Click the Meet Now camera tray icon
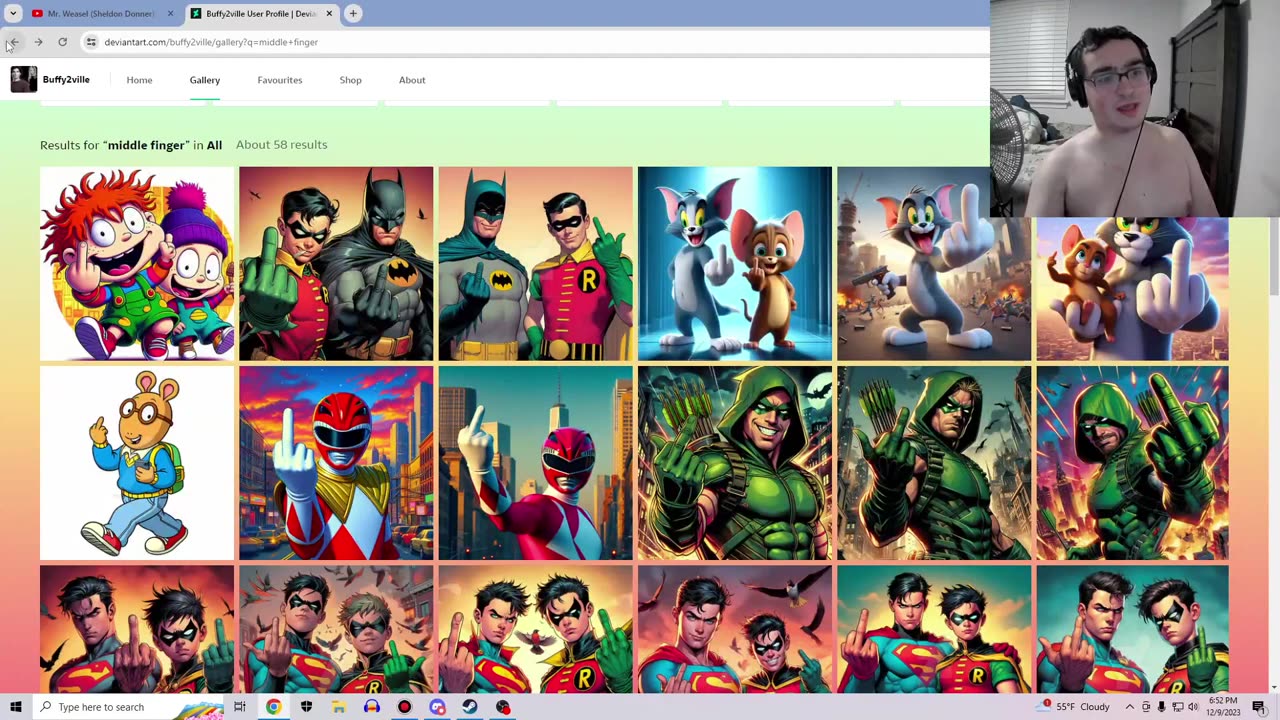Viewport: 1280px width, 720px height. 1146,707
